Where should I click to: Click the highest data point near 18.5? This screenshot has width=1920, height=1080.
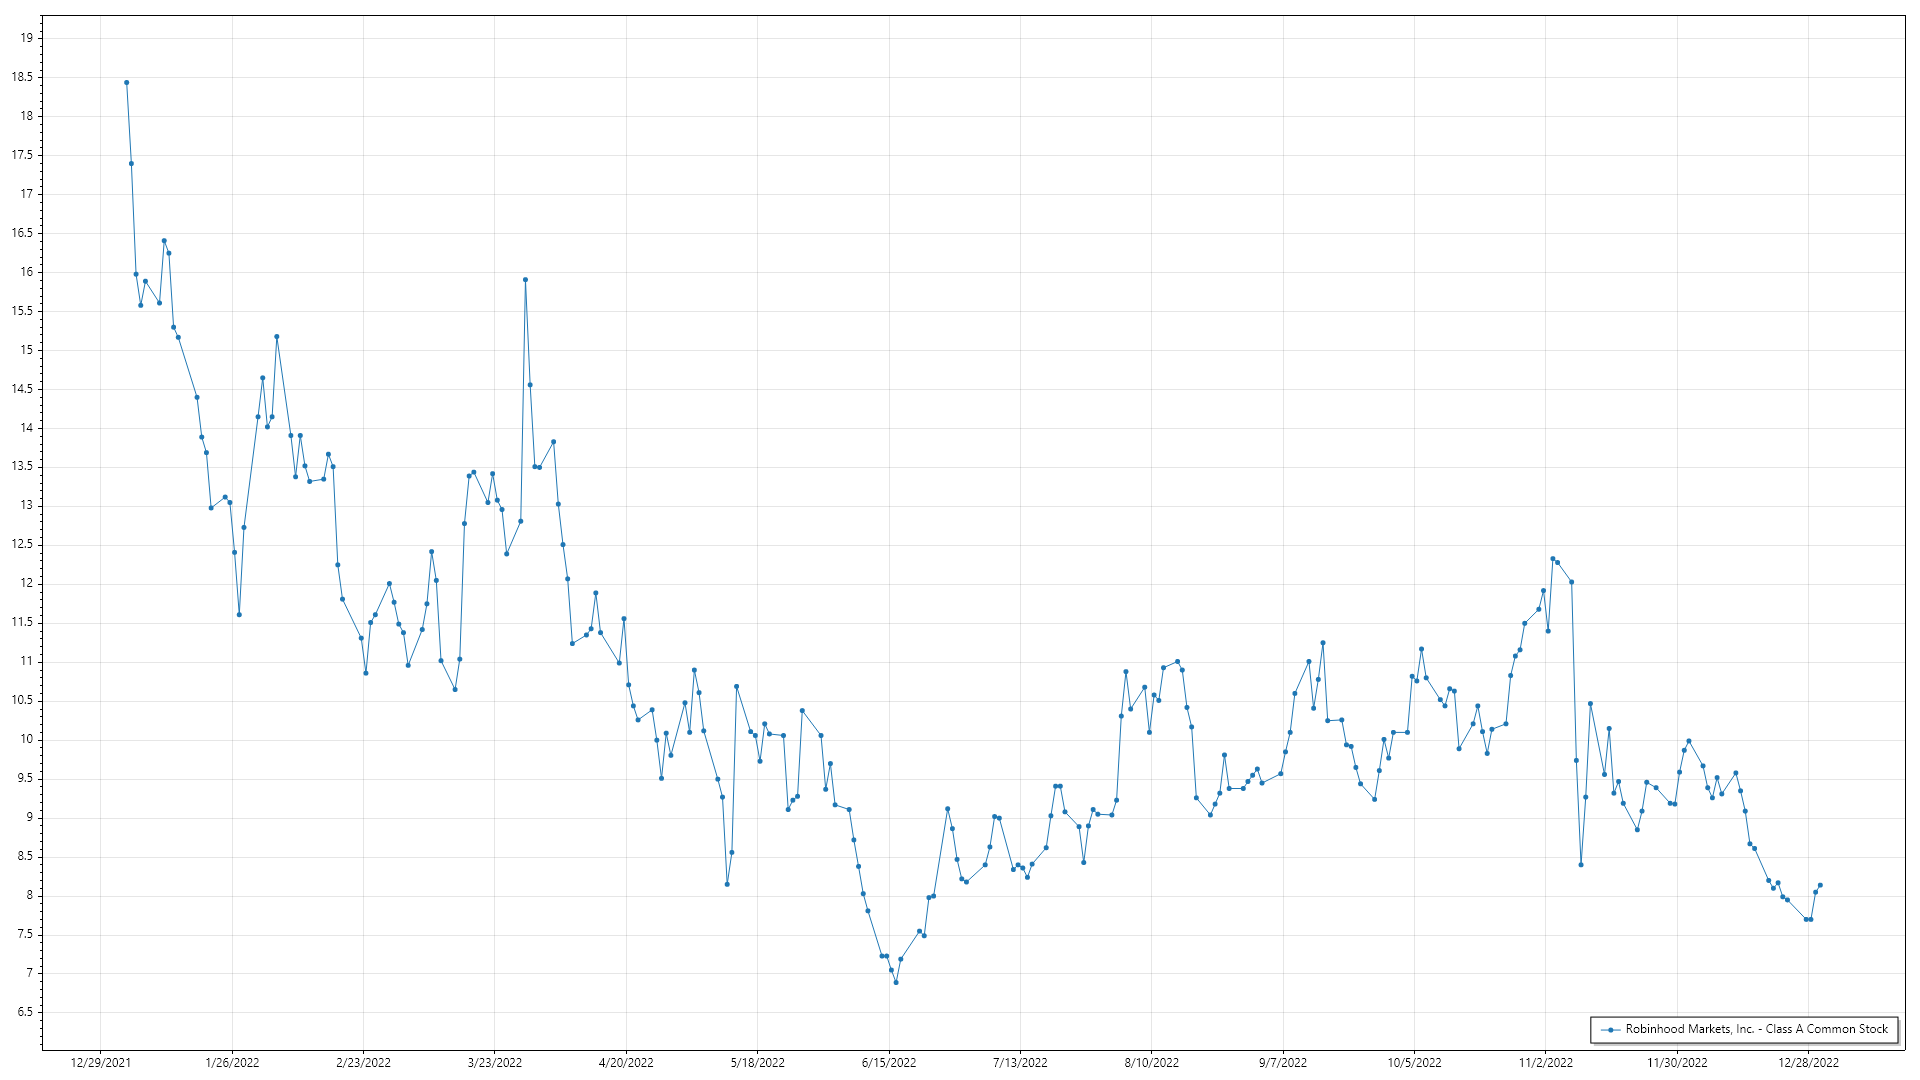(126, 83)
